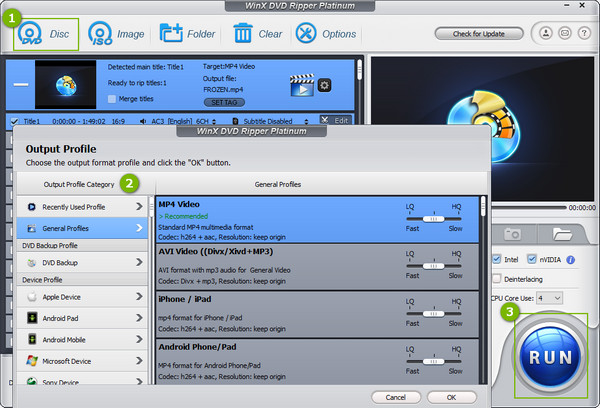The width and height of the screenshot is (600, 408).
Task: Expand Microsoft Device chevron arrow
Action: [139, 361]
